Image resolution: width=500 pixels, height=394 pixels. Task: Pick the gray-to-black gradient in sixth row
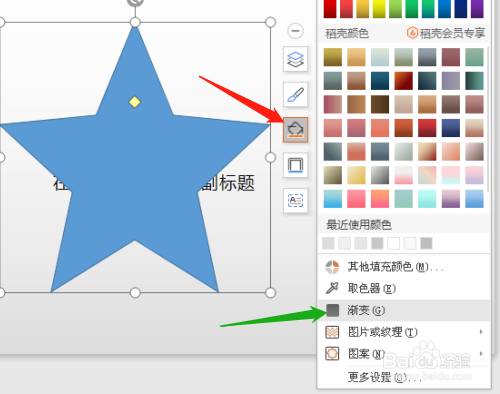point(380,175)
